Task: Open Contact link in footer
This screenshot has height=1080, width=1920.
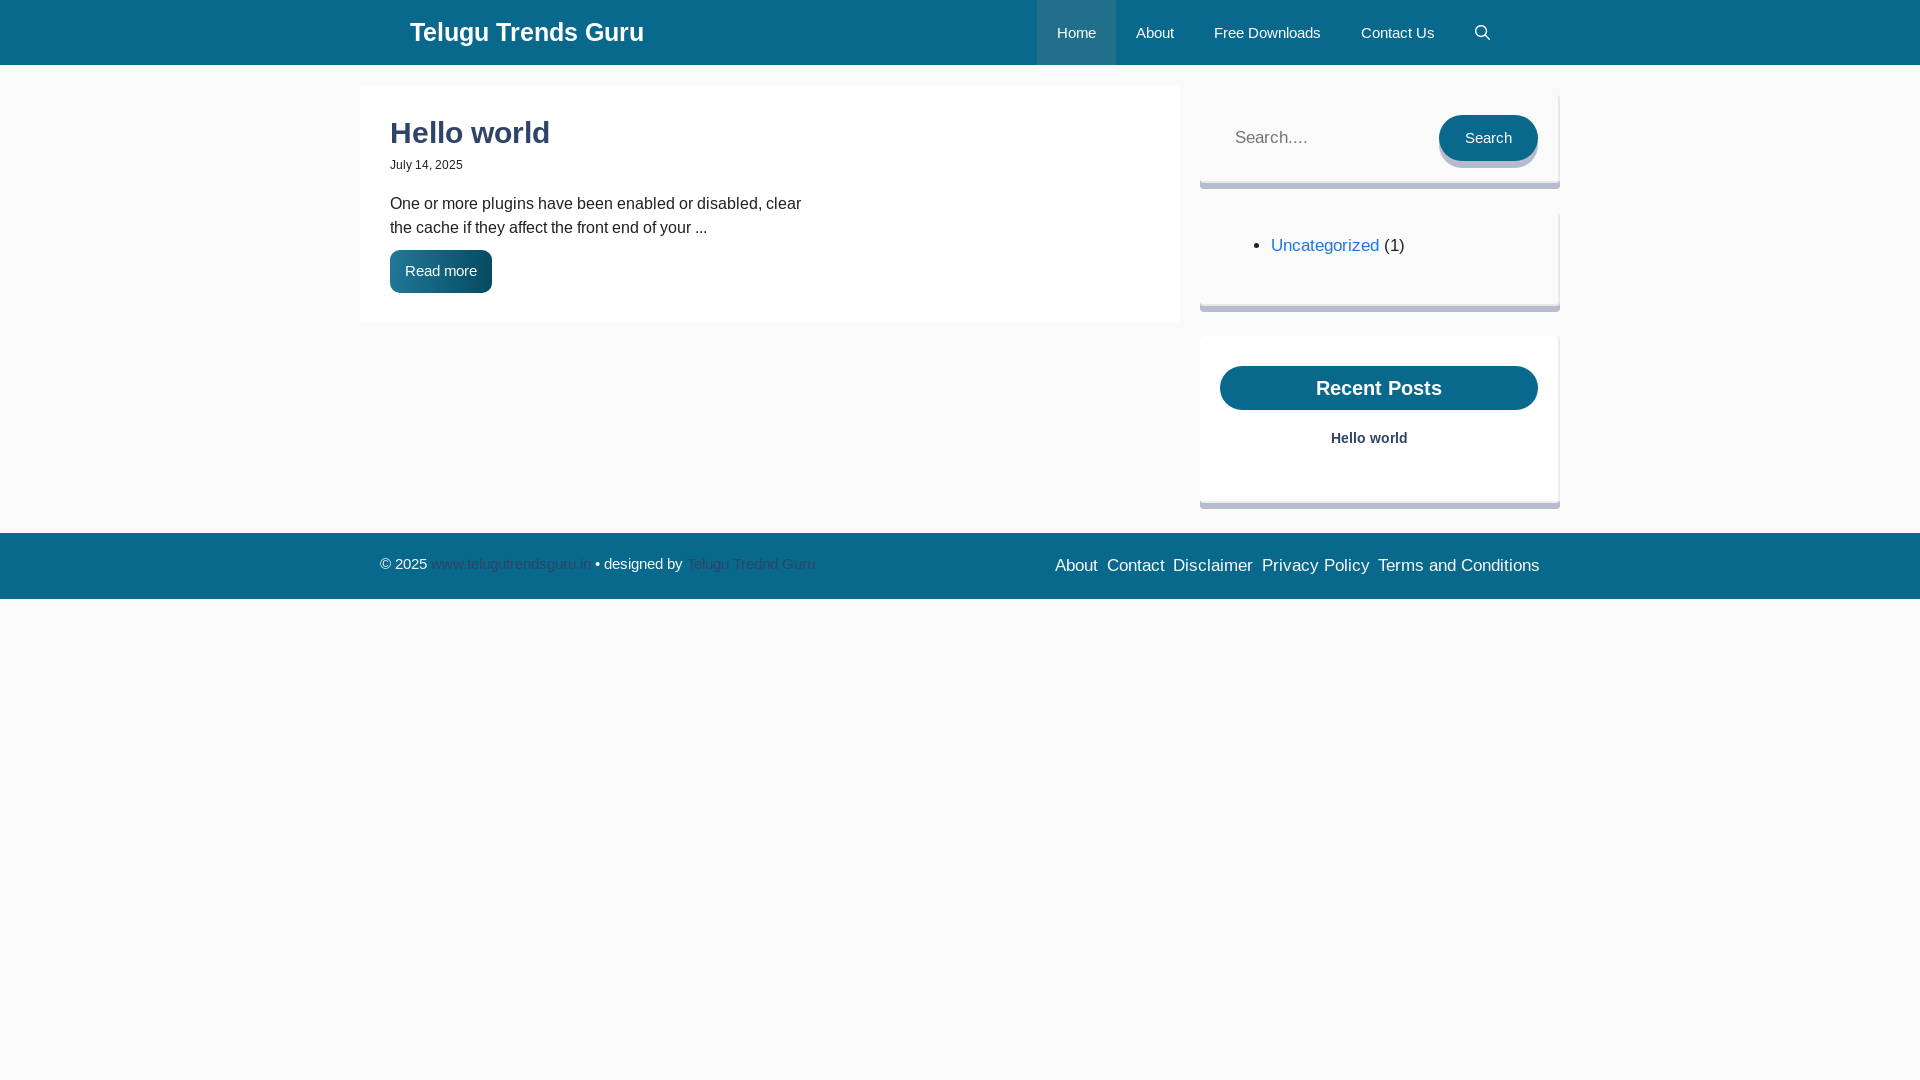Action: click(x=1135, y=566)
